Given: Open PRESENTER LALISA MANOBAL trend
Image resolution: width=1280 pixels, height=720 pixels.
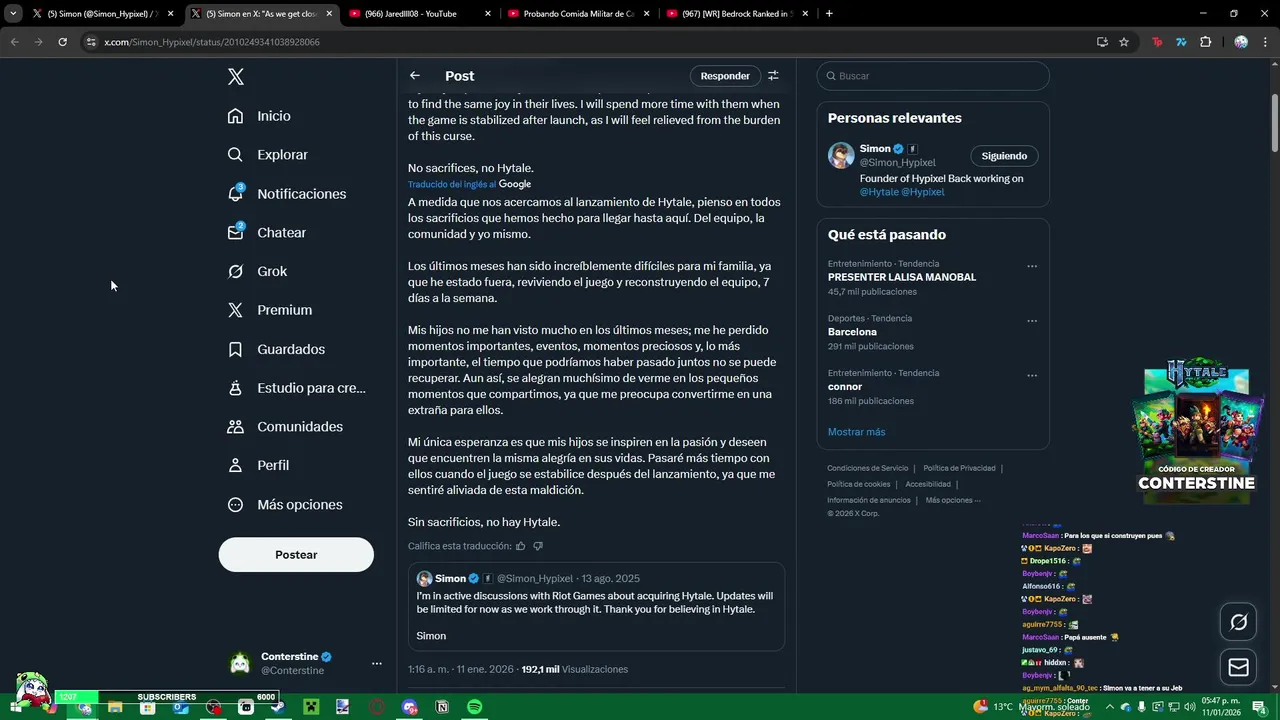Looking at the screenshot, I should tap(902, 277).
